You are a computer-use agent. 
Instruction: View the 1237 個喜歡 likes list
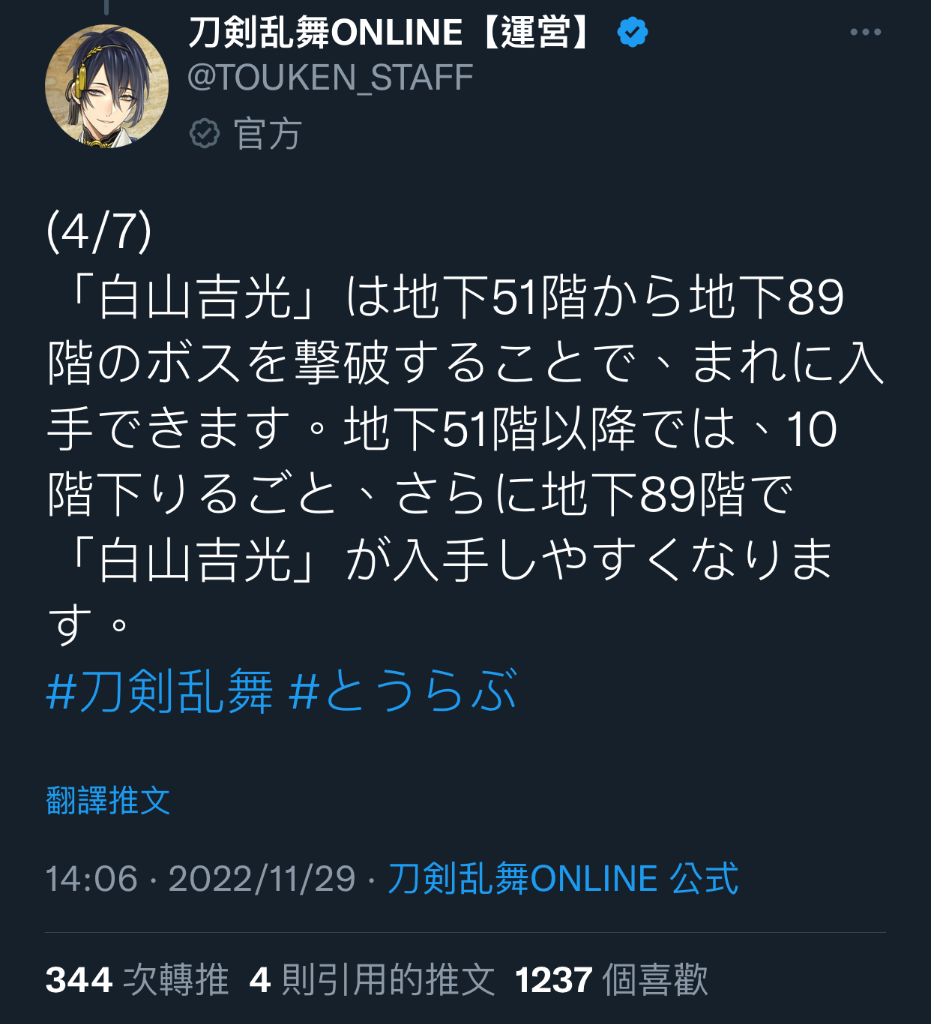click(612, 980)
